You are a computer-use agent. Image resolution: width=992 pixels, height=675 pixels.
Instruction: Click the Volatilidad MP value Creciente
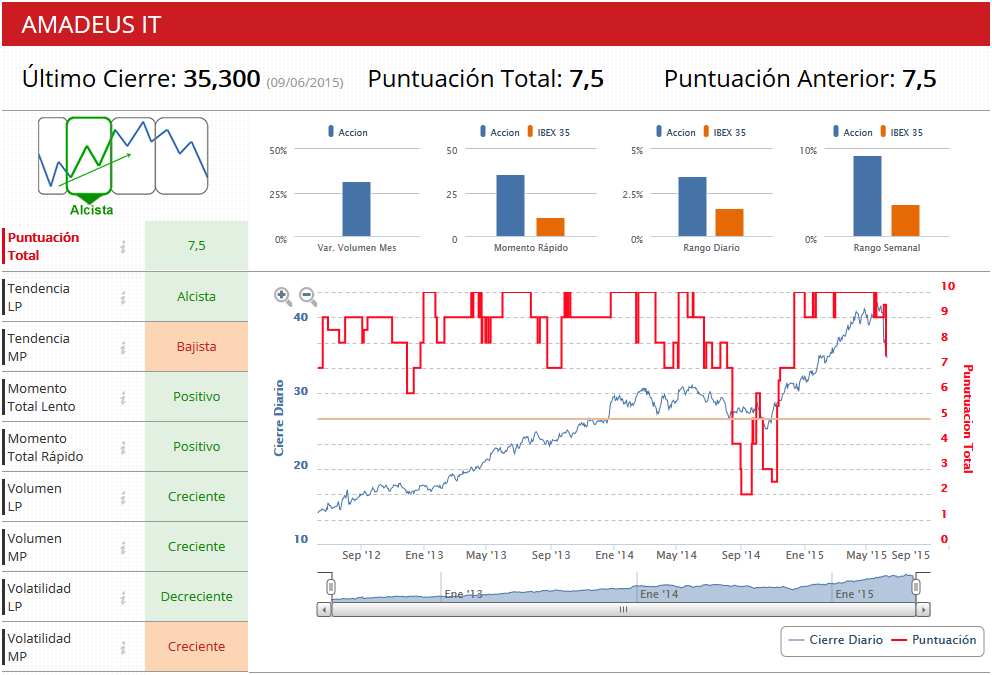[x=197, y=646]
